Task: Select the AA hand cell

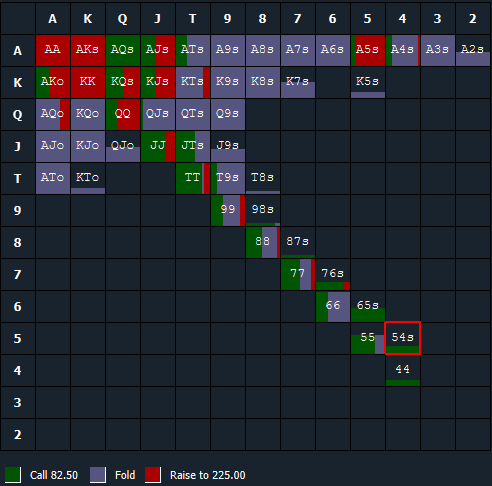Action: coord(53,50)
